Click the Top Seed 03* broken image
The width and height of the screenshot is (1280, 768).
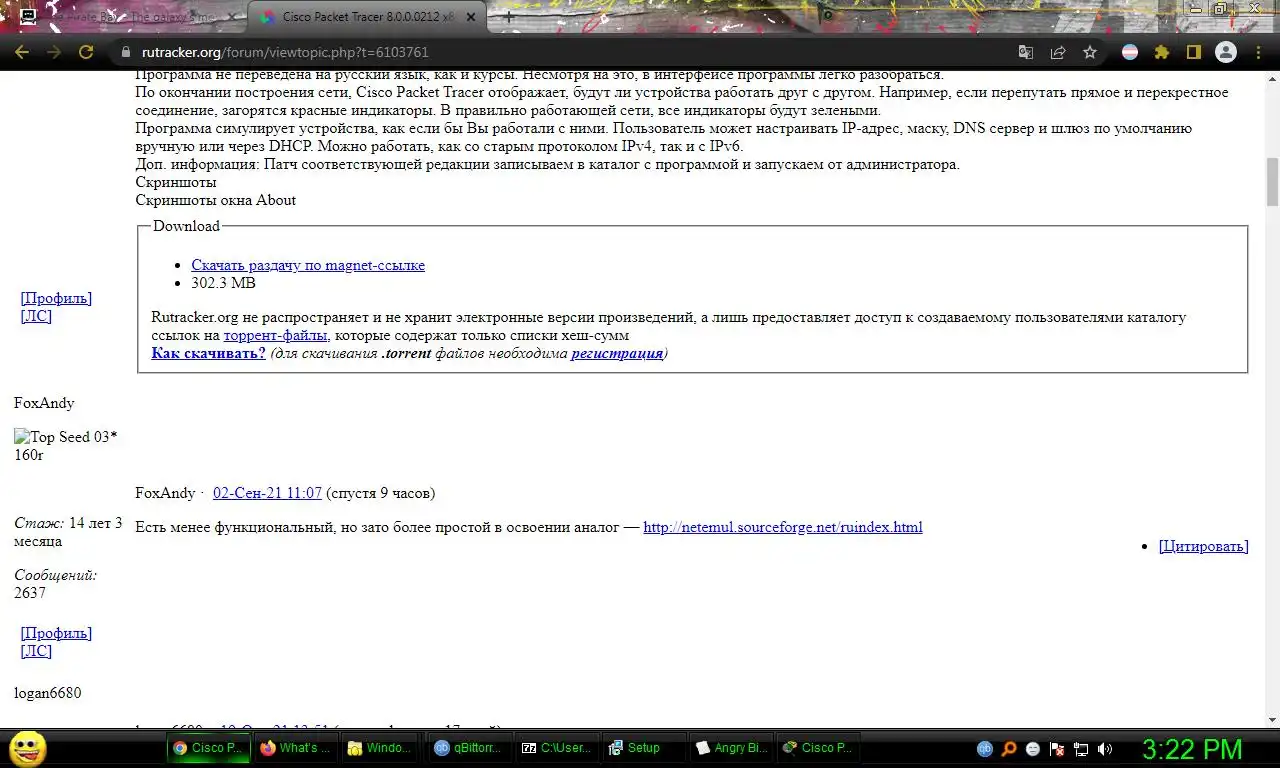tap(65, 437)
